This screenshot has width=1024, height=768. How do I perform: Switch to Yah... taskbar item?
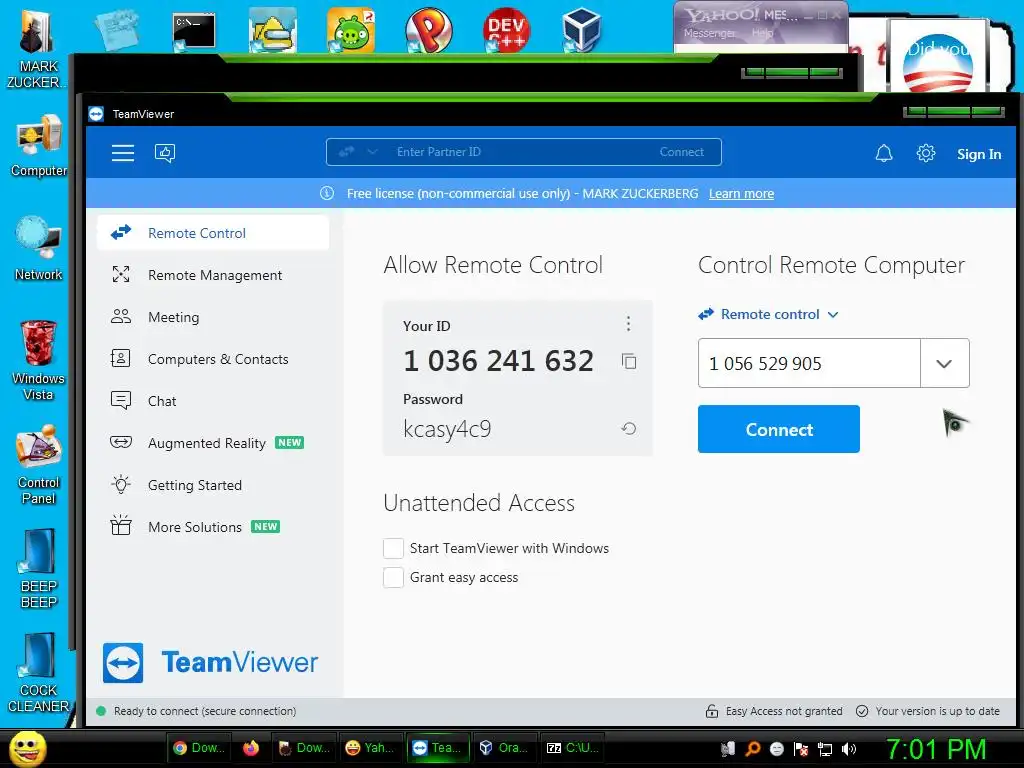(x=370, y=748)
